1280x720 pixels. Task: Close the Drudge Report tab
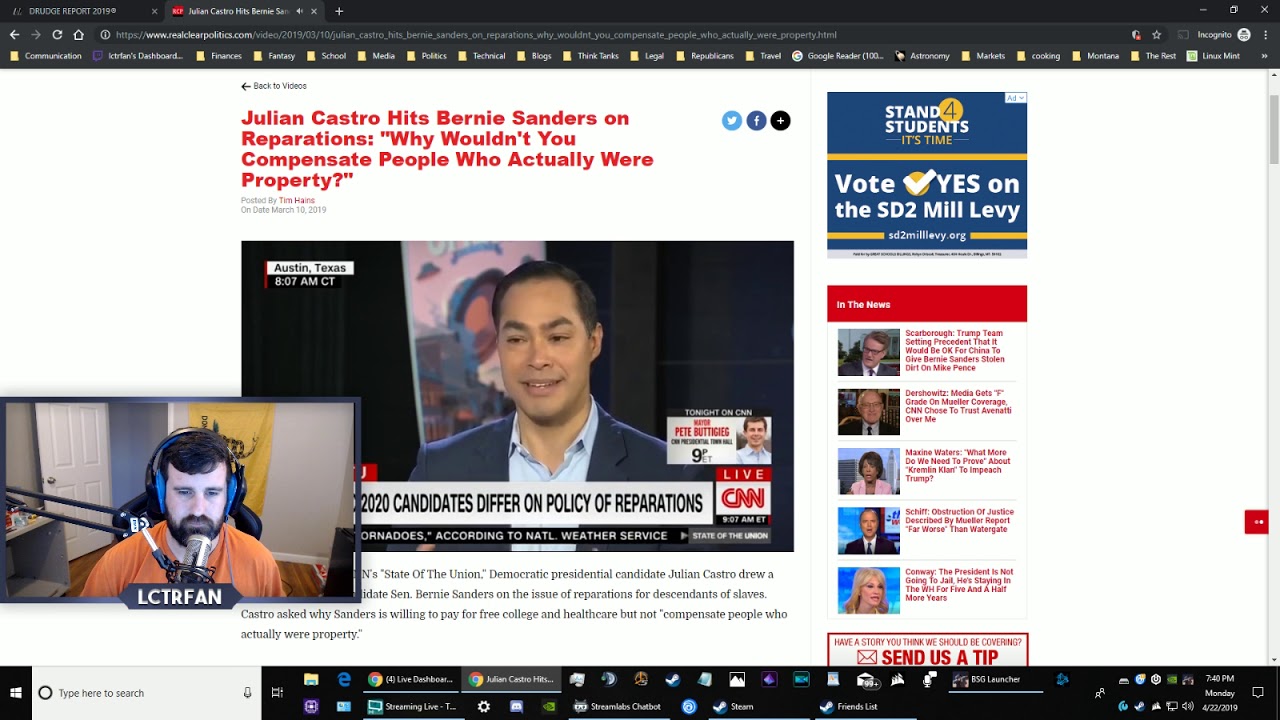[x=154, y=11]
